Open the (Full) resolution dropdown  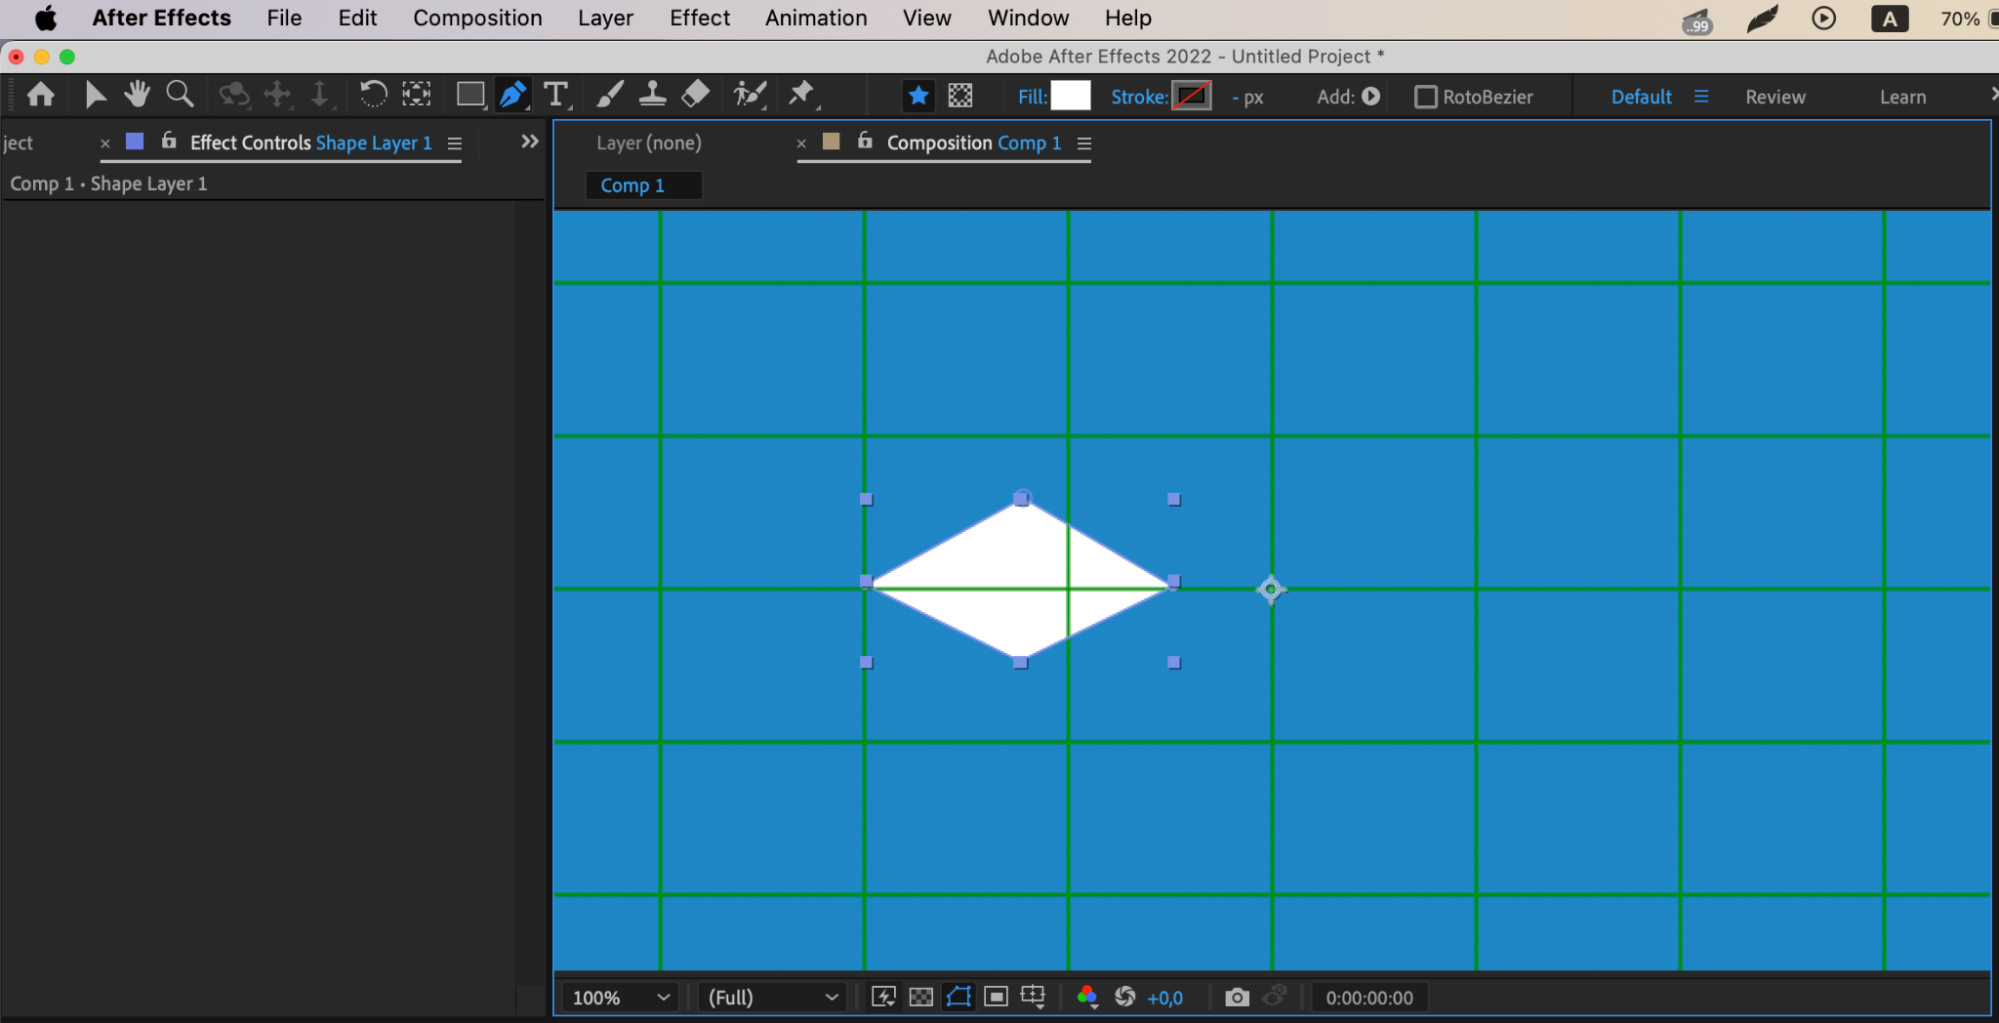[x=772, y=997]
